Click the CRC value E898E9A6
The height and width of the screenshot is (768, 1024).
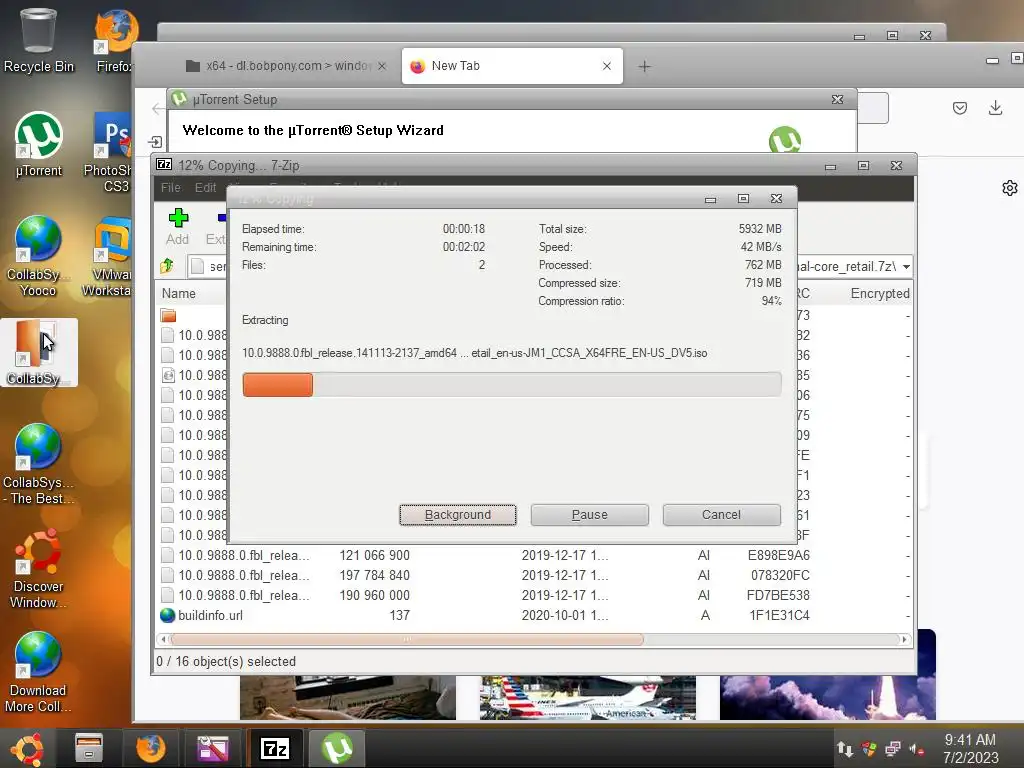(x=778, y=555)
